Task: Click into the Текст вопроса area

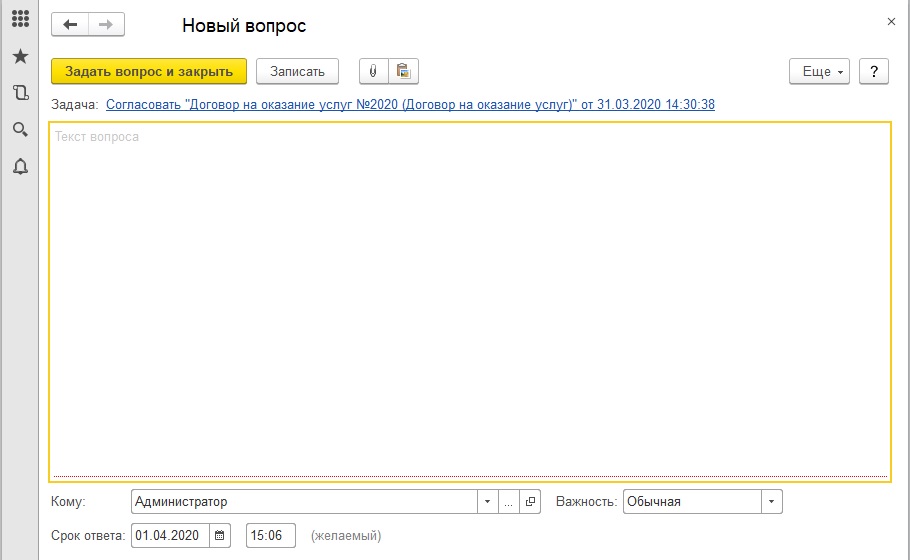Action: pos(470,302)
